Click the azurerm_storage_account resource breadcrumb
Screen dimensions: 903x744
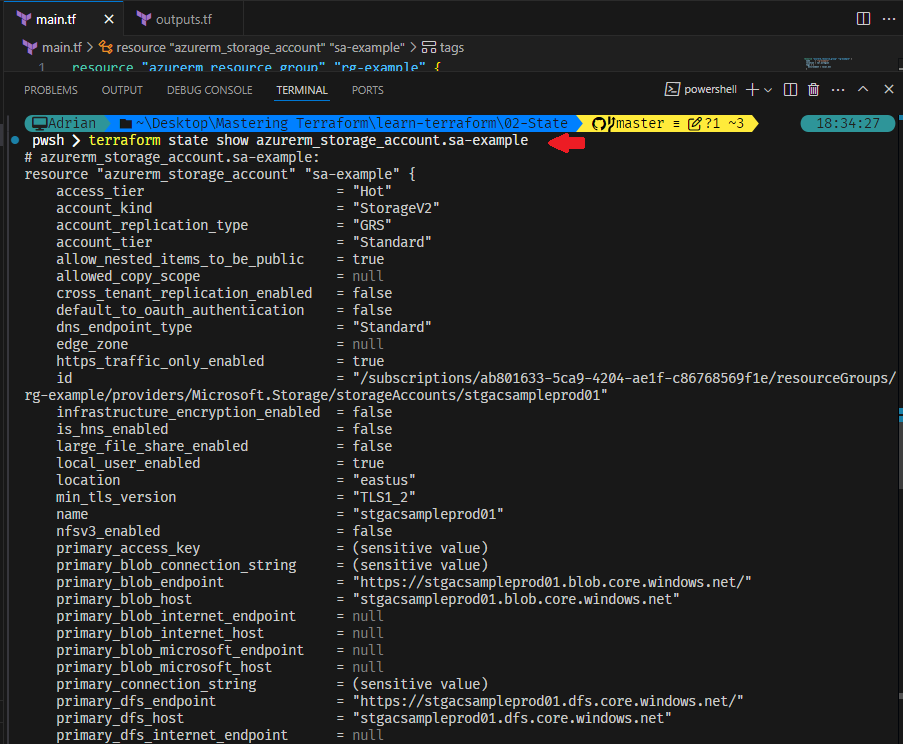(260, 47)
